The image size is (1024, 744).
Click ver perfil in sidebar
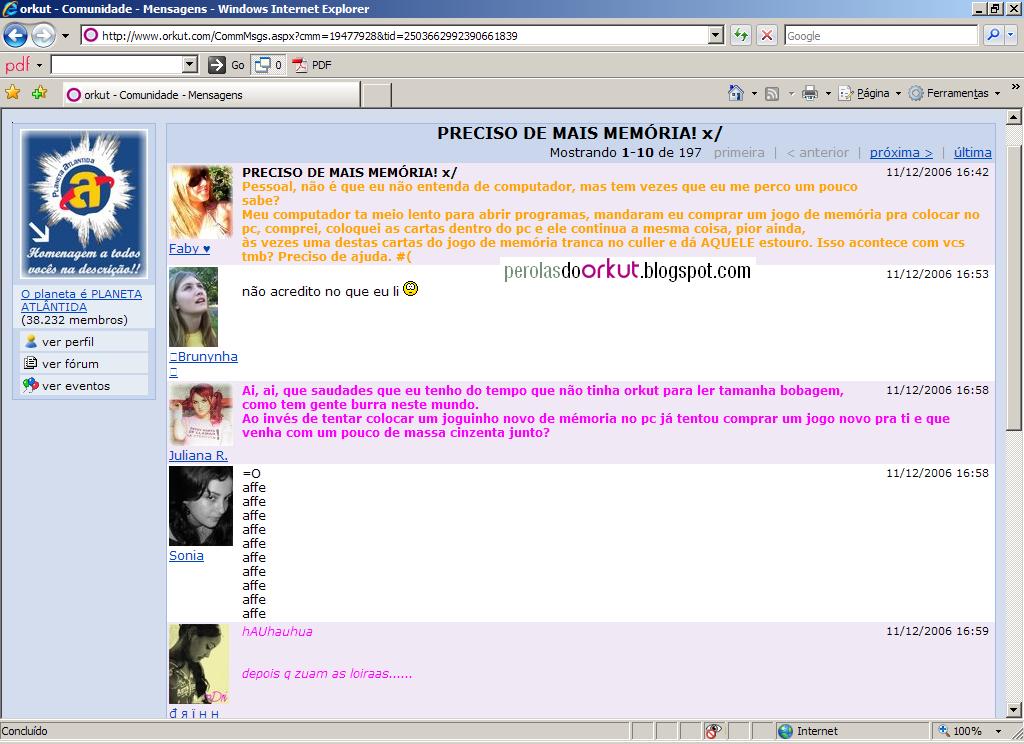68,342
